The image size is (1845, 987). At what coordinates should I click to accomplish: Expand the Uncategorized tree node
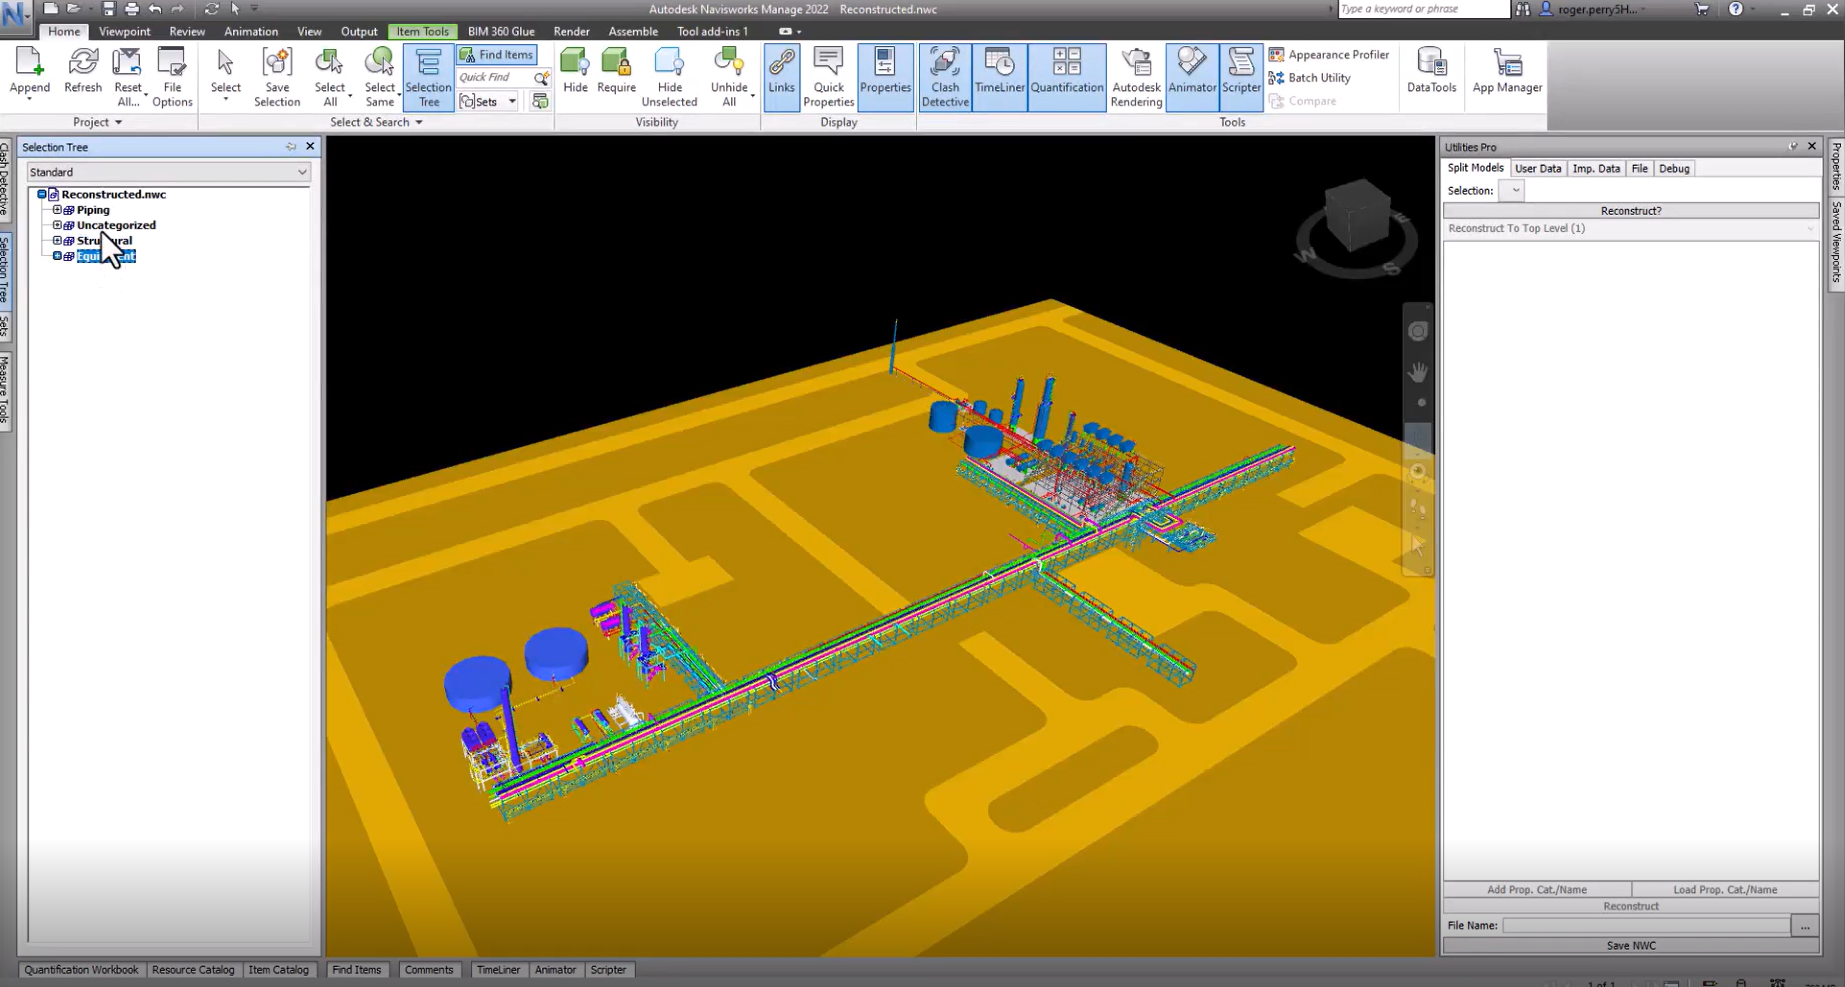[x=57, y=225]
